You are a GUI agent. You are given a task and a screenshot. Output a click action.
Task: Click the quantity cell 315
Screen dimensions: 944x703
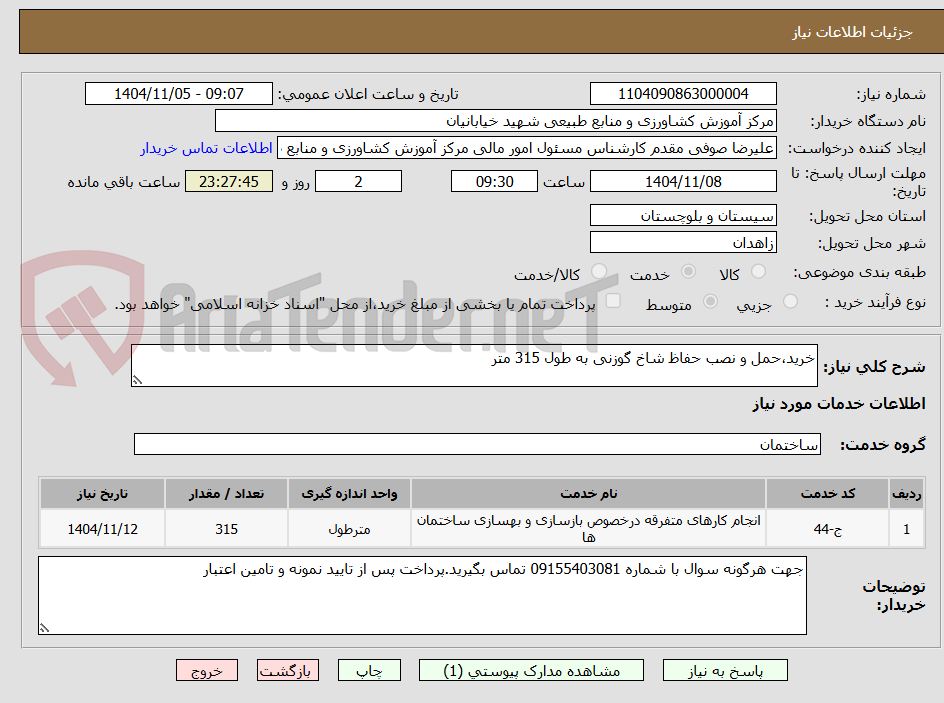(226, 528)
